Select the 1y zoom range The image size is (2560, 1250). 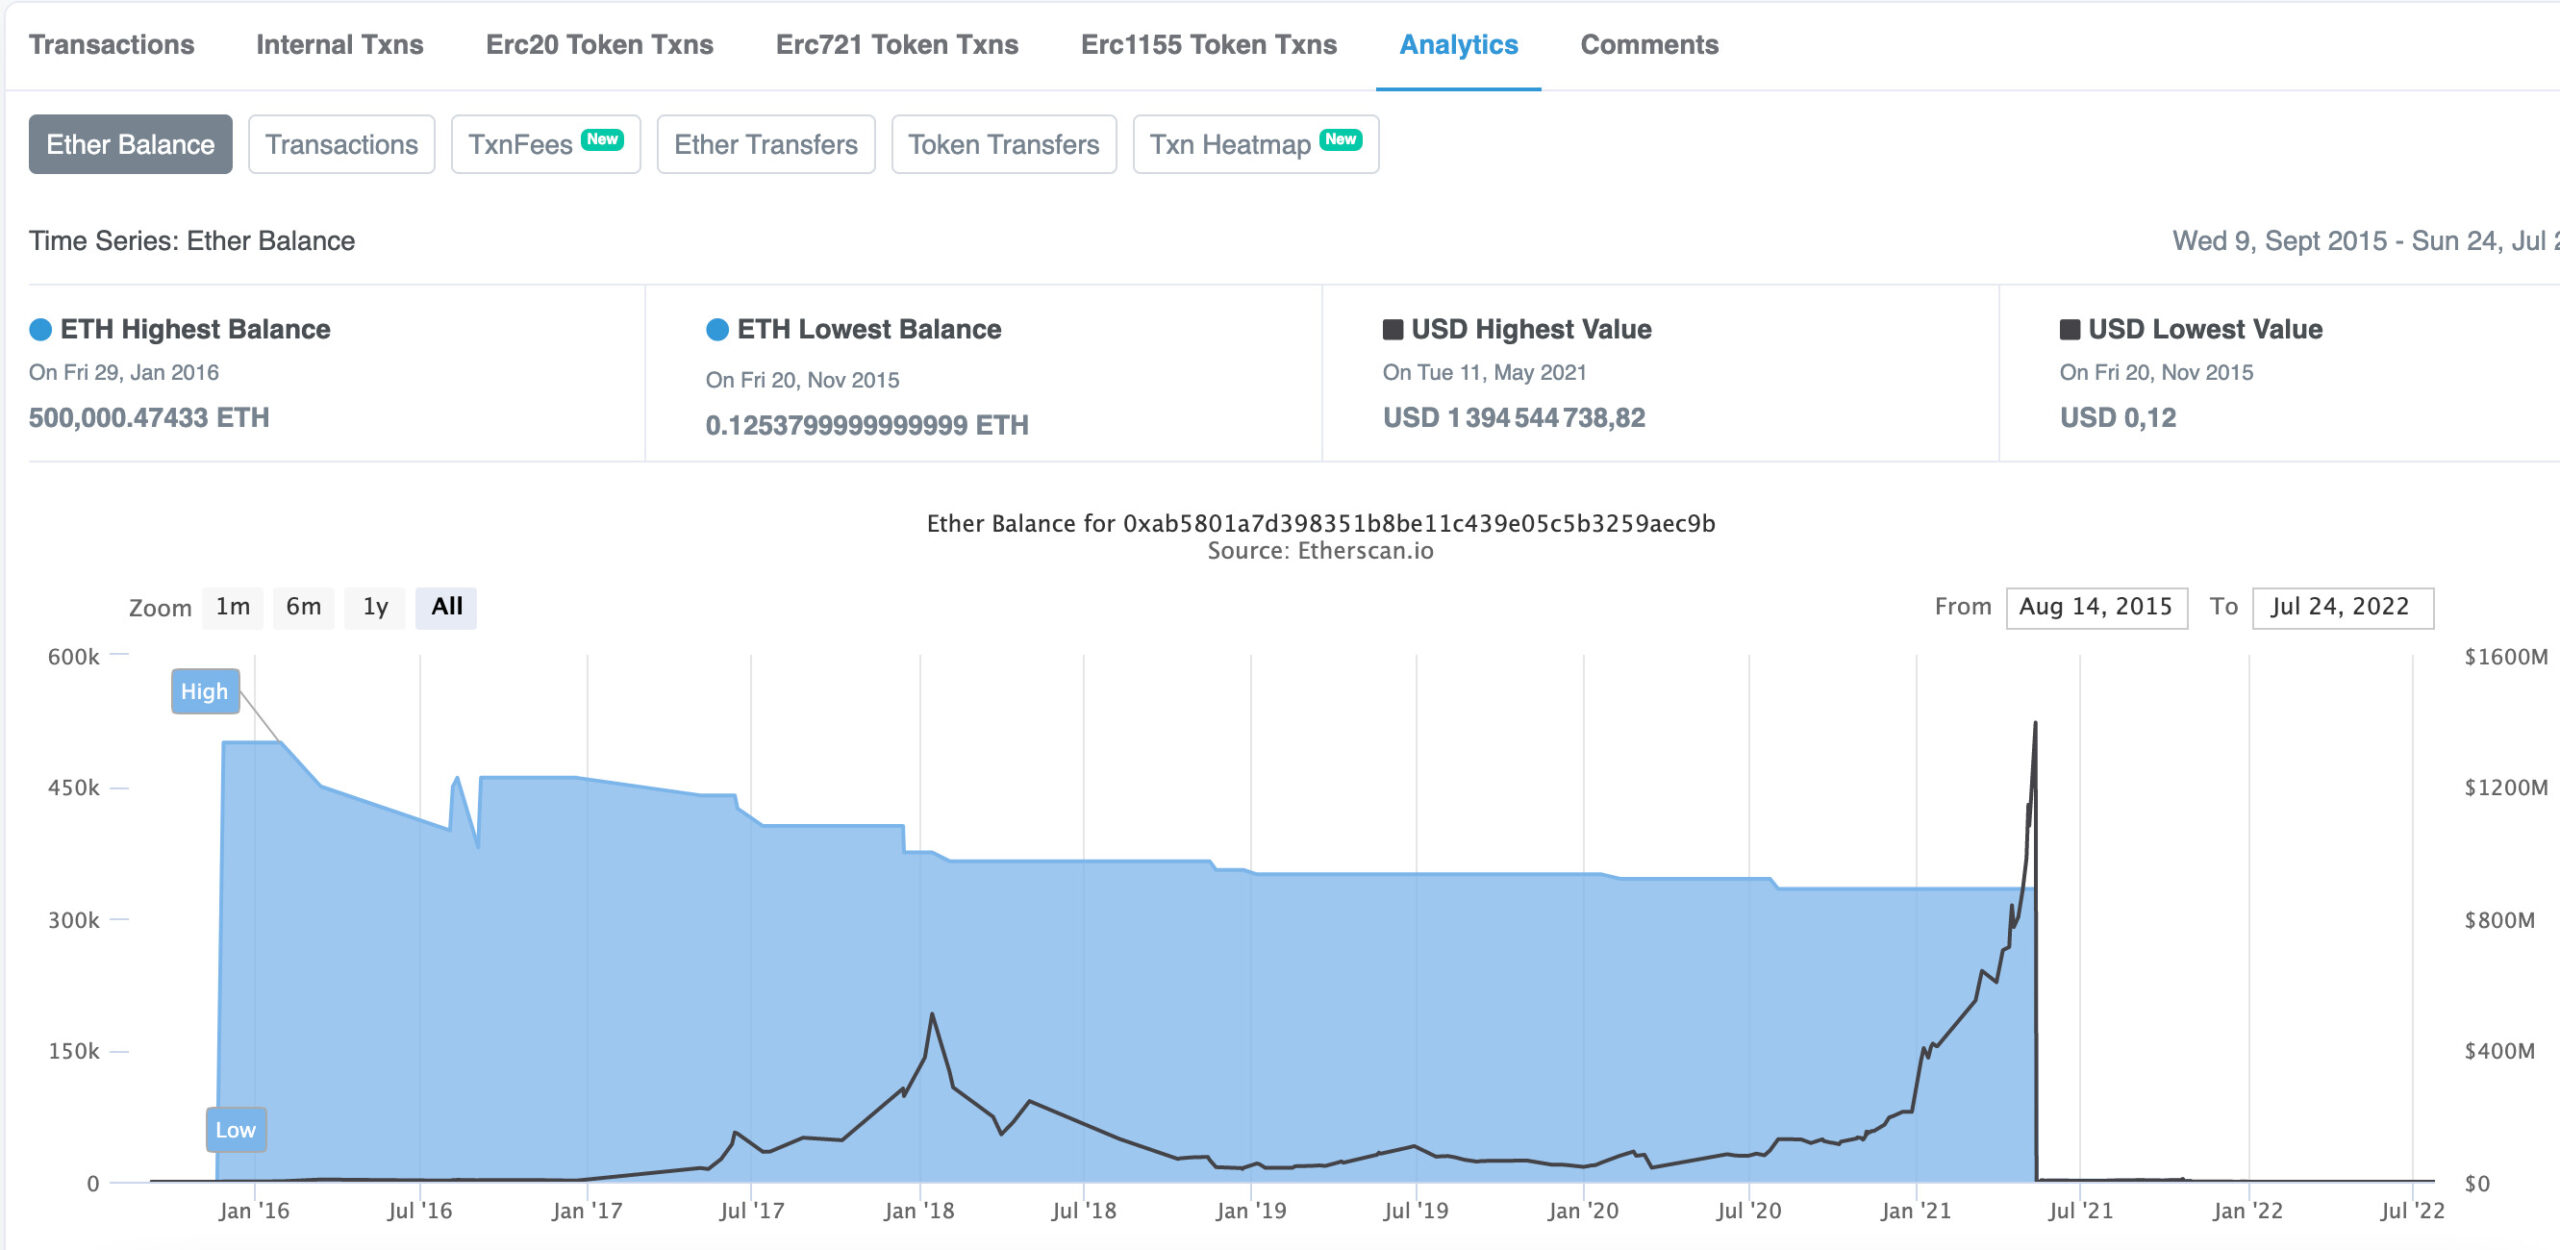click(375, 607)
